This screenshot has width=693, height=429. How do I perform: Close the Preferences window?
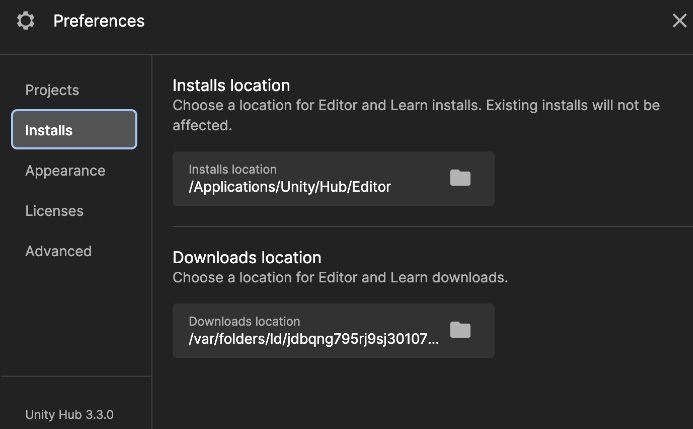[679, 20]
